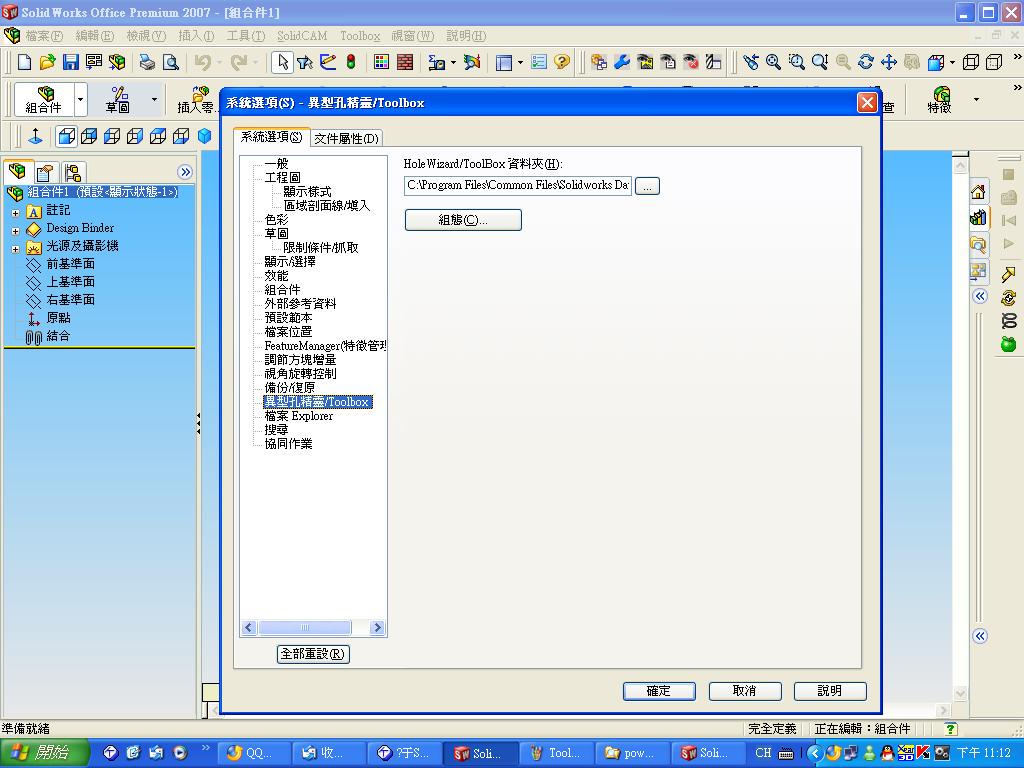Select 檔案位置 in options list

[288, 332]
